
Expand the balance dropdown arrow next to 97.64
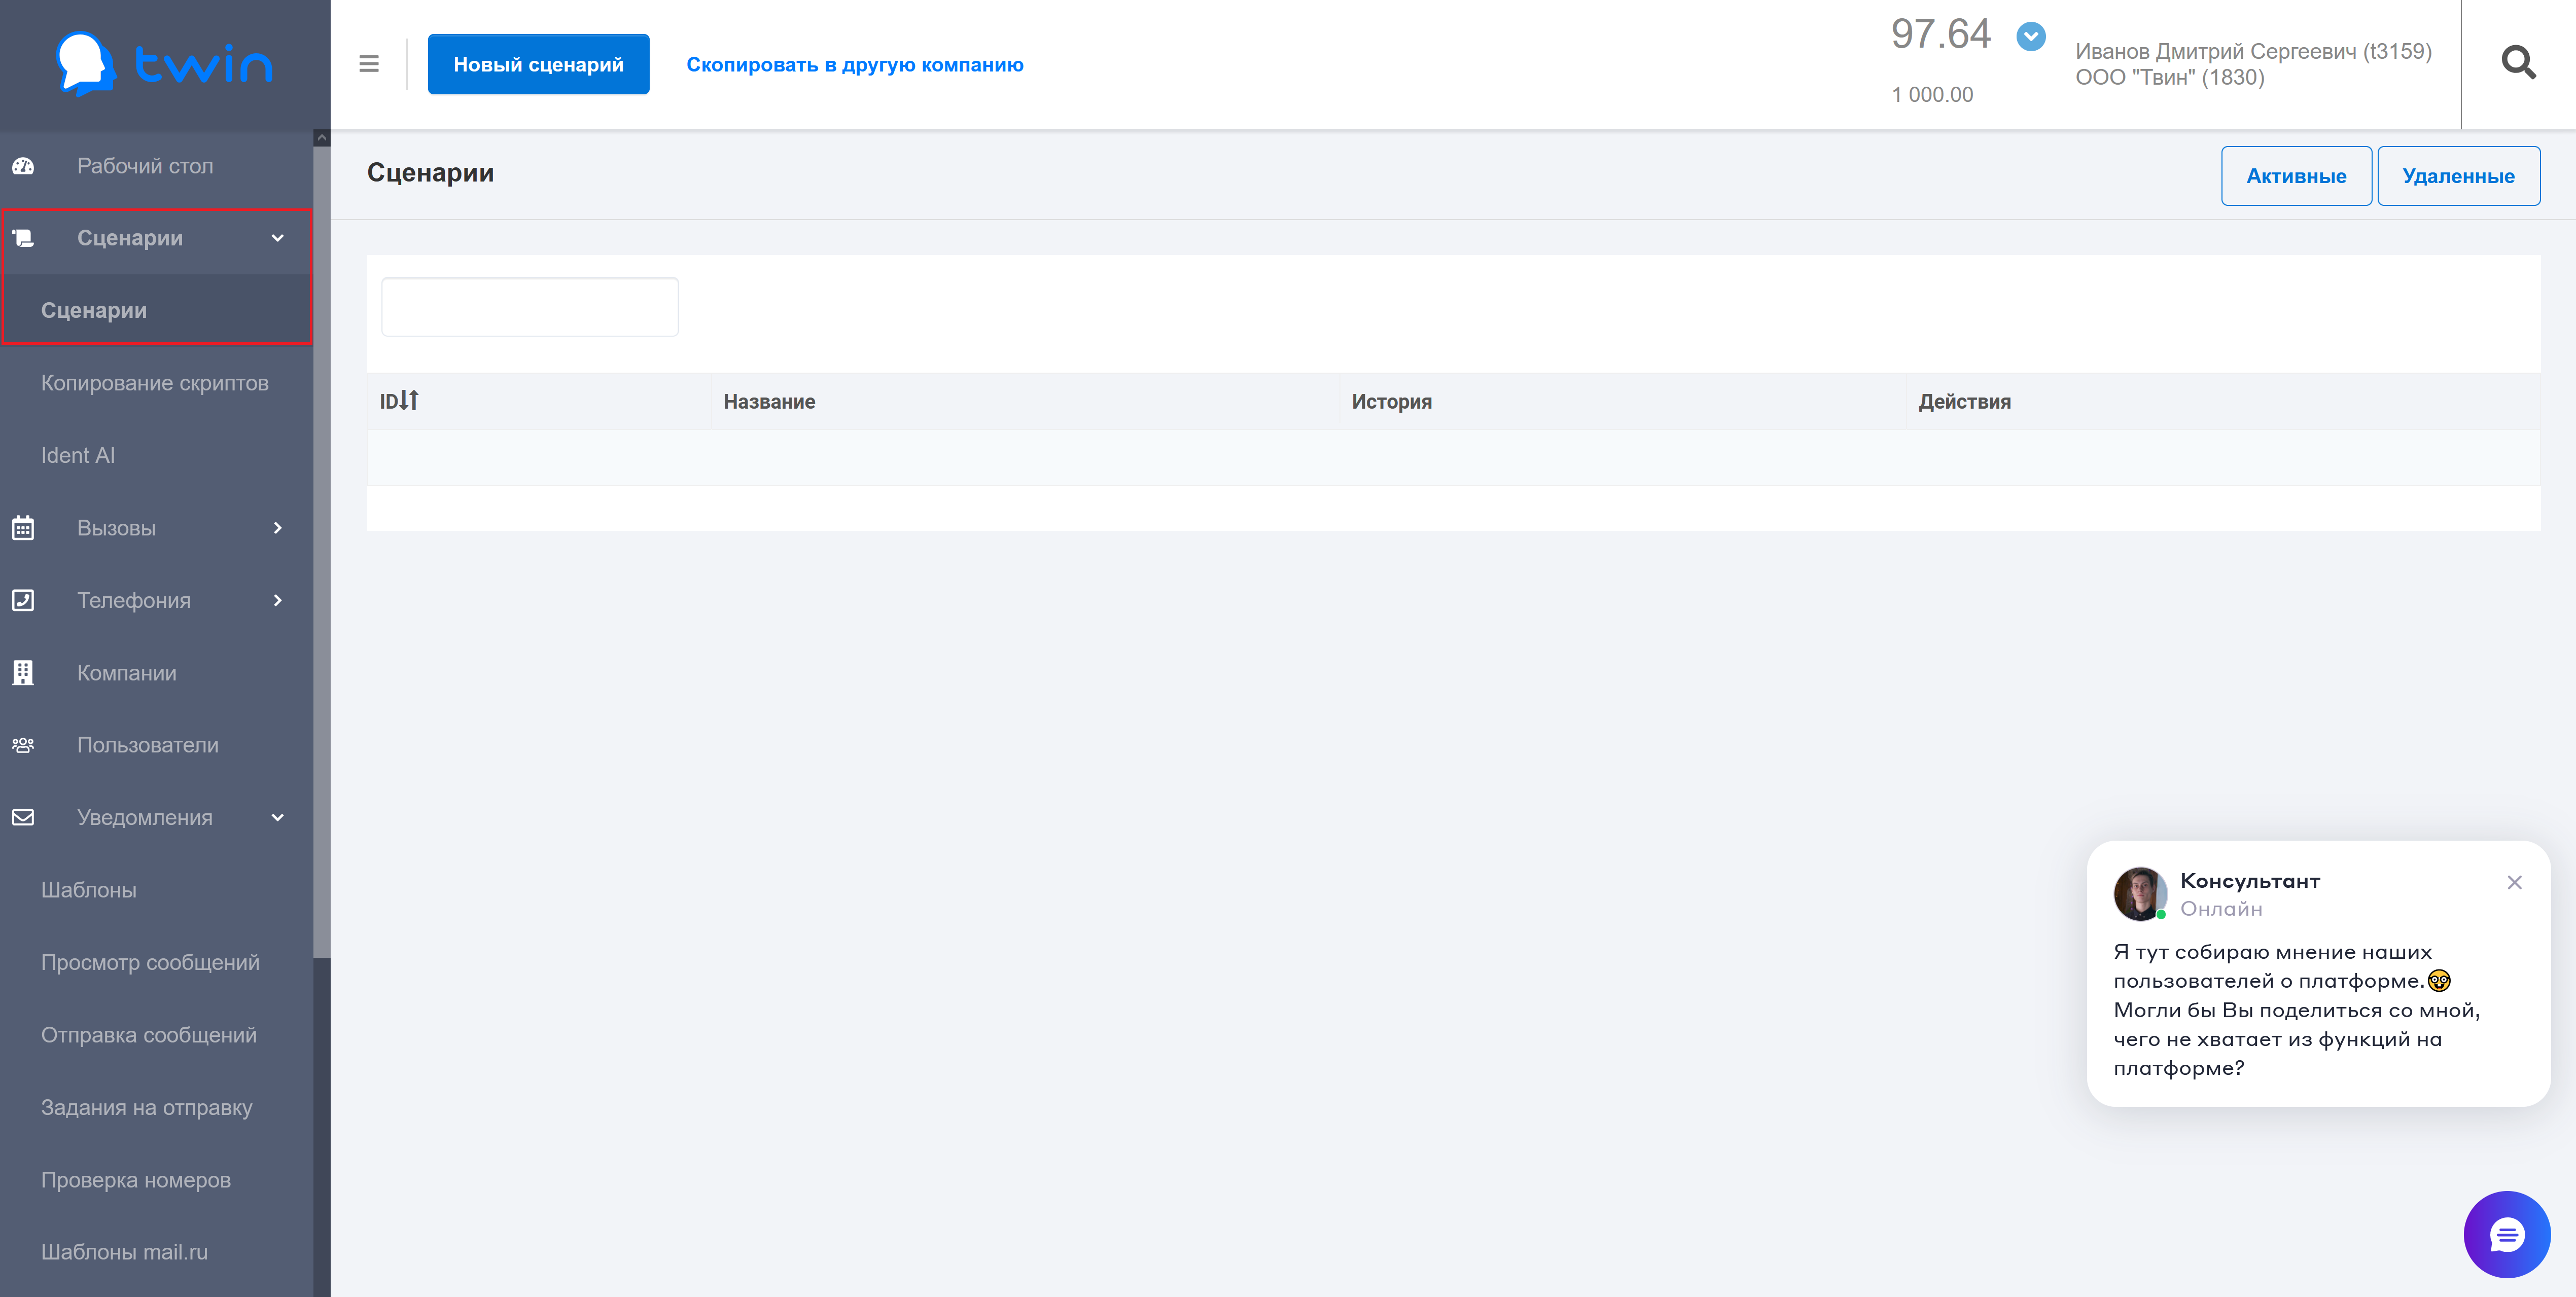point(2031,37)
